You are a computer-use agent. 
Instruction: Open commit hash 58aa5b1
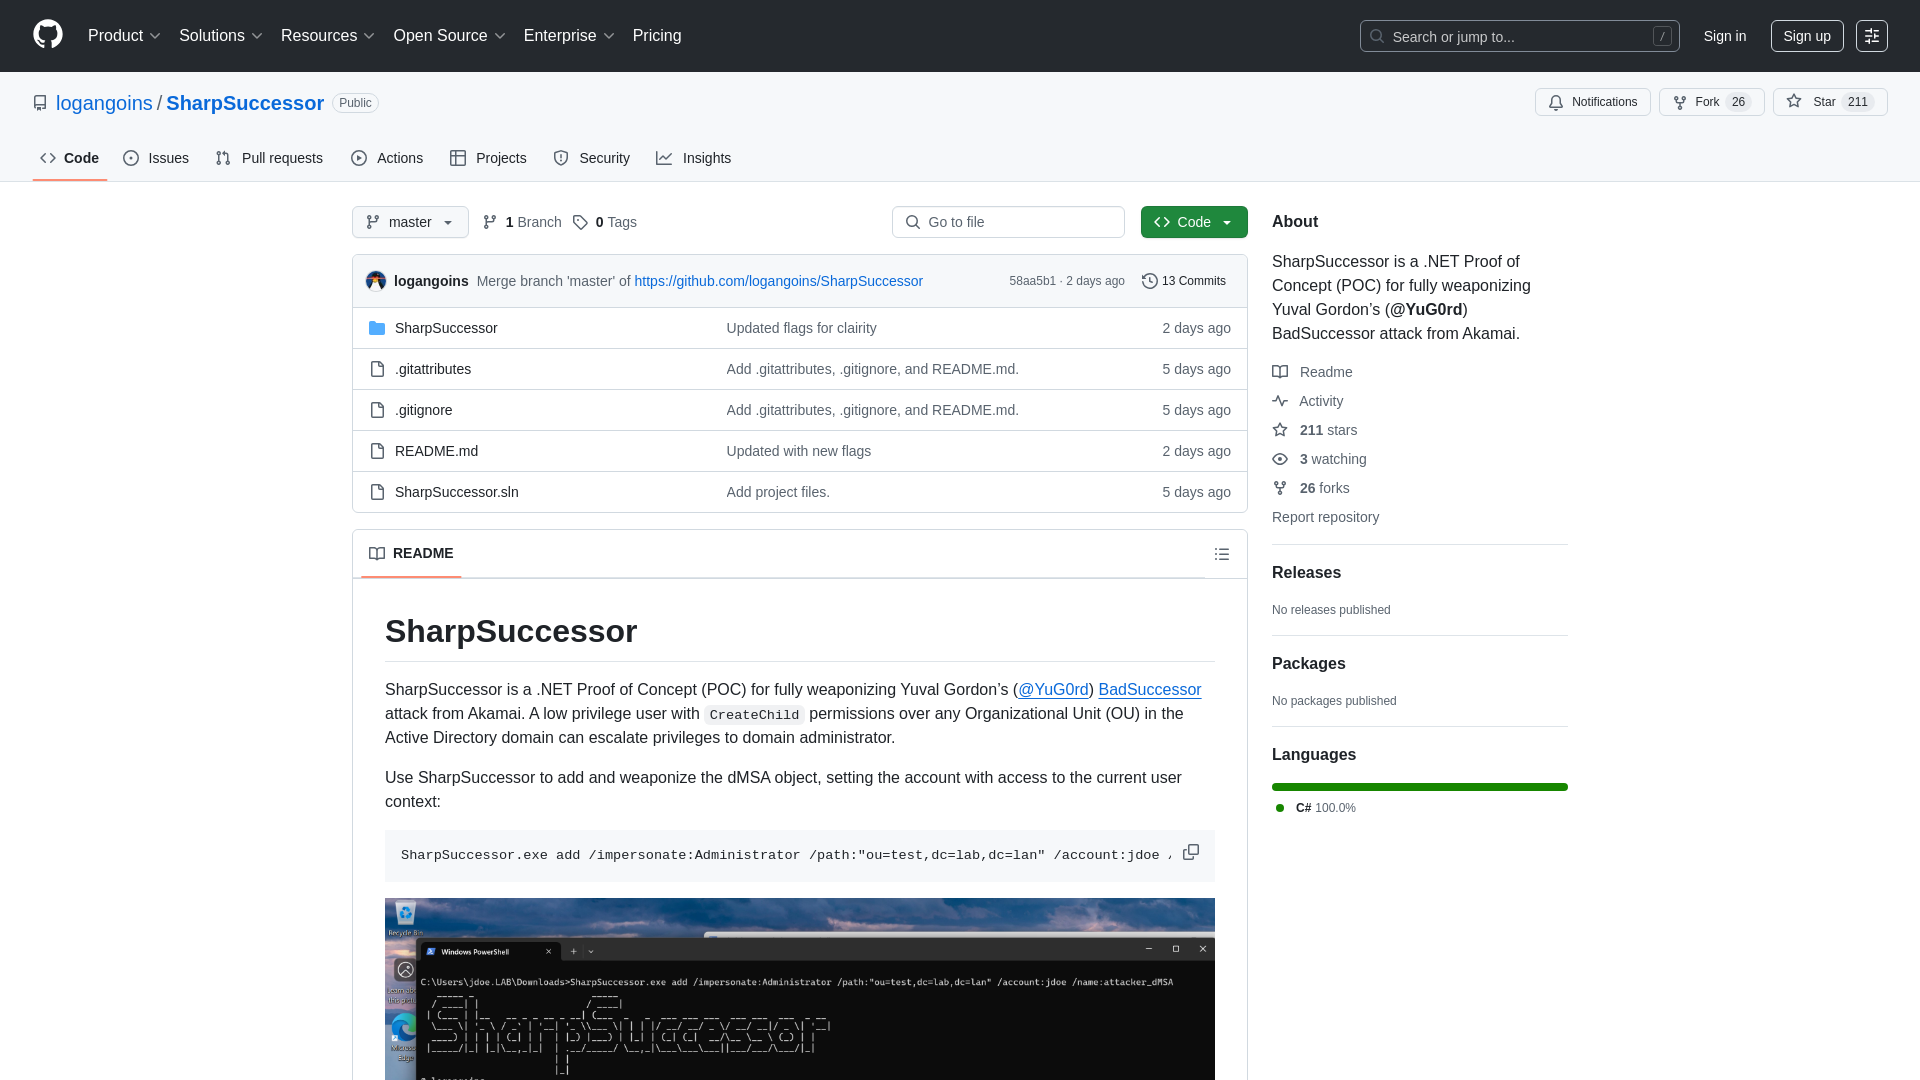[x=1032, y=281]
